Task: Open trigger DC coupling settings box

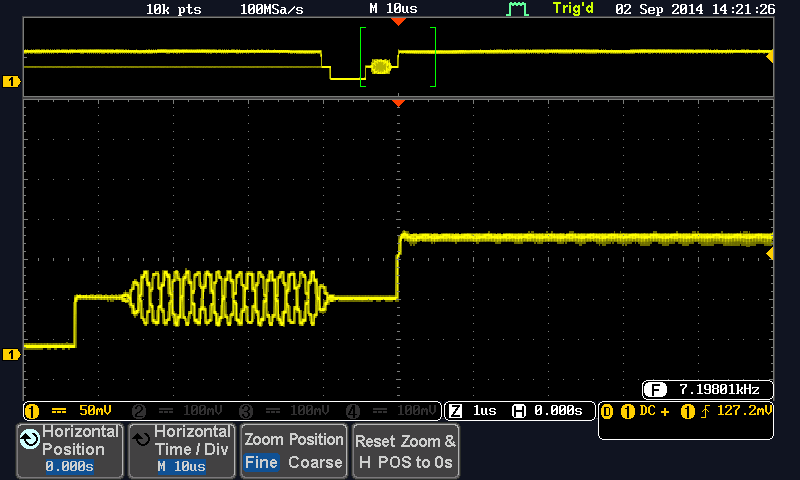Action: 686,420
